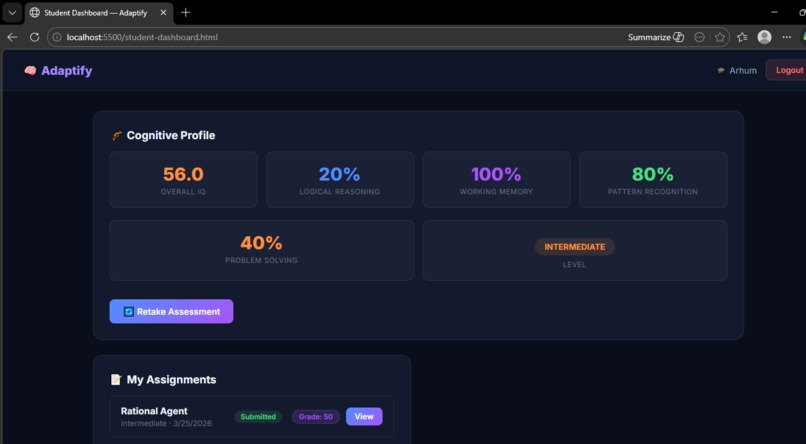Click the 100% Working Memory value
The height and width of the screenshot is (444, 806).
click(x=496, y=175)
